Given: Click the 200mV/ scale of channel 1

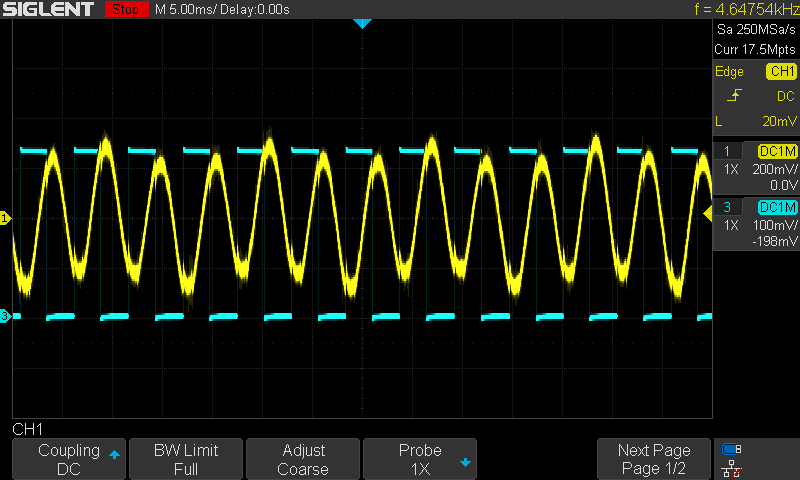Looking at the screenshot, I should 774,169.
